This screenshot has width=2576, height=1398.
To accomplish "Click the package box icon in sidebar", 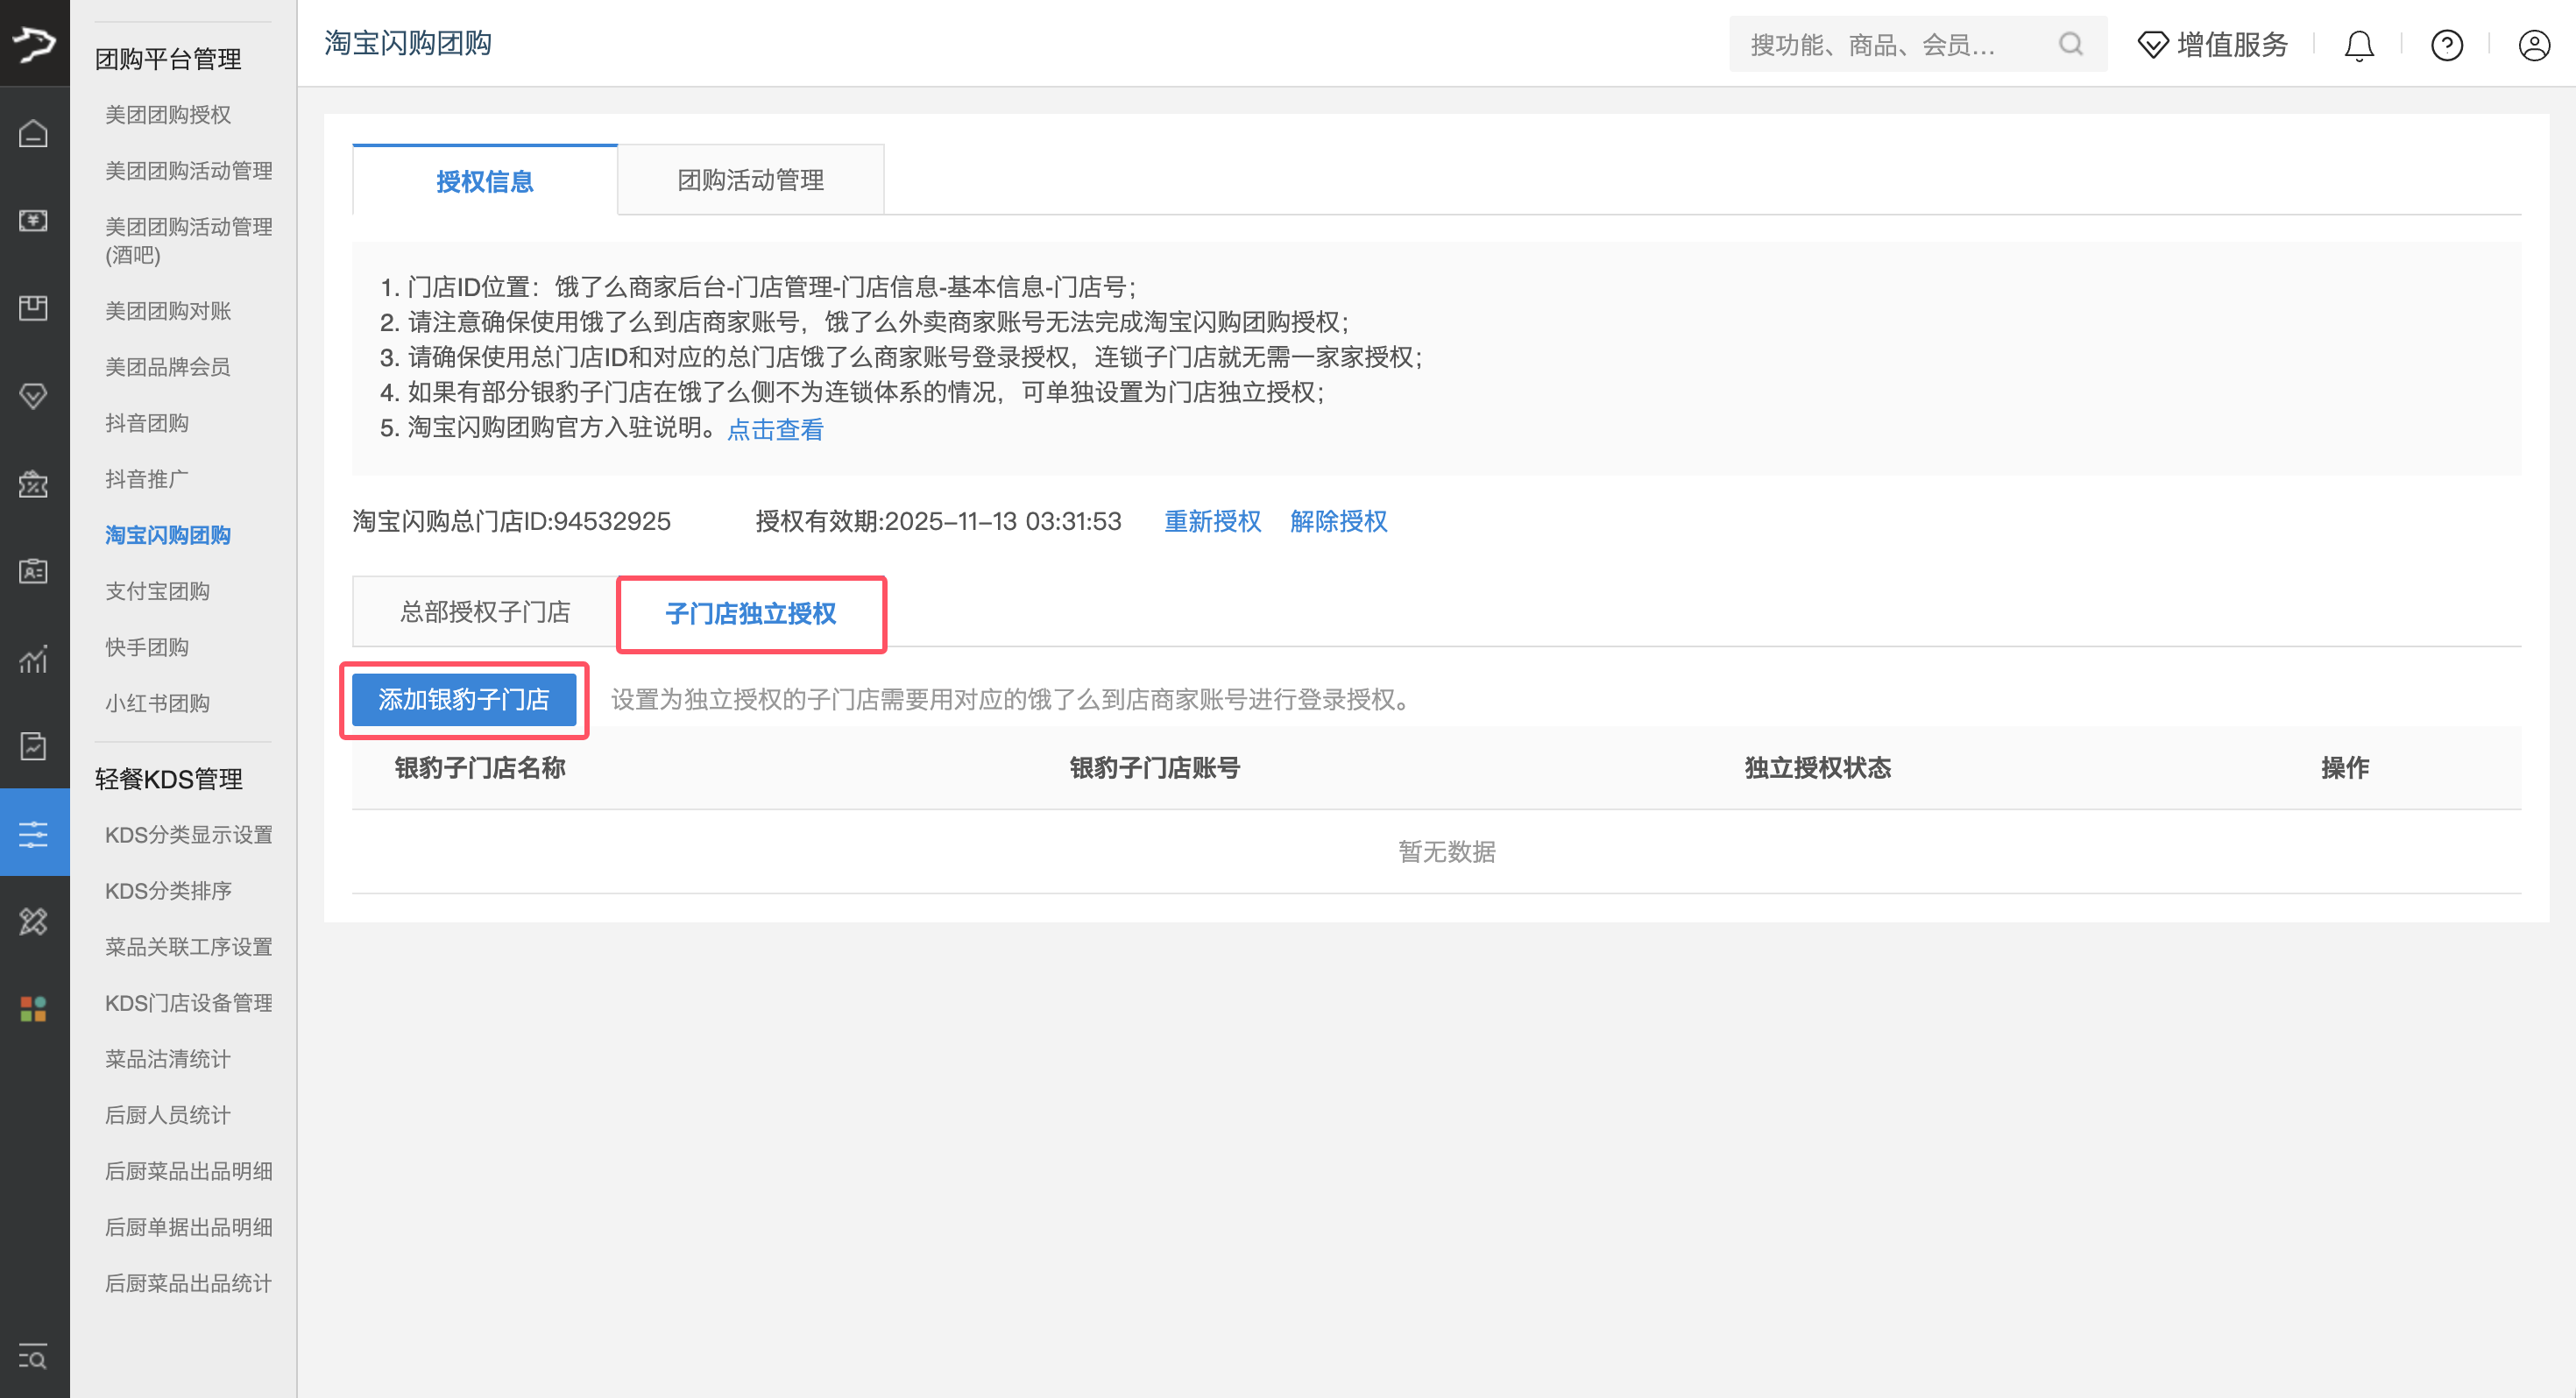I will (33, 307).
